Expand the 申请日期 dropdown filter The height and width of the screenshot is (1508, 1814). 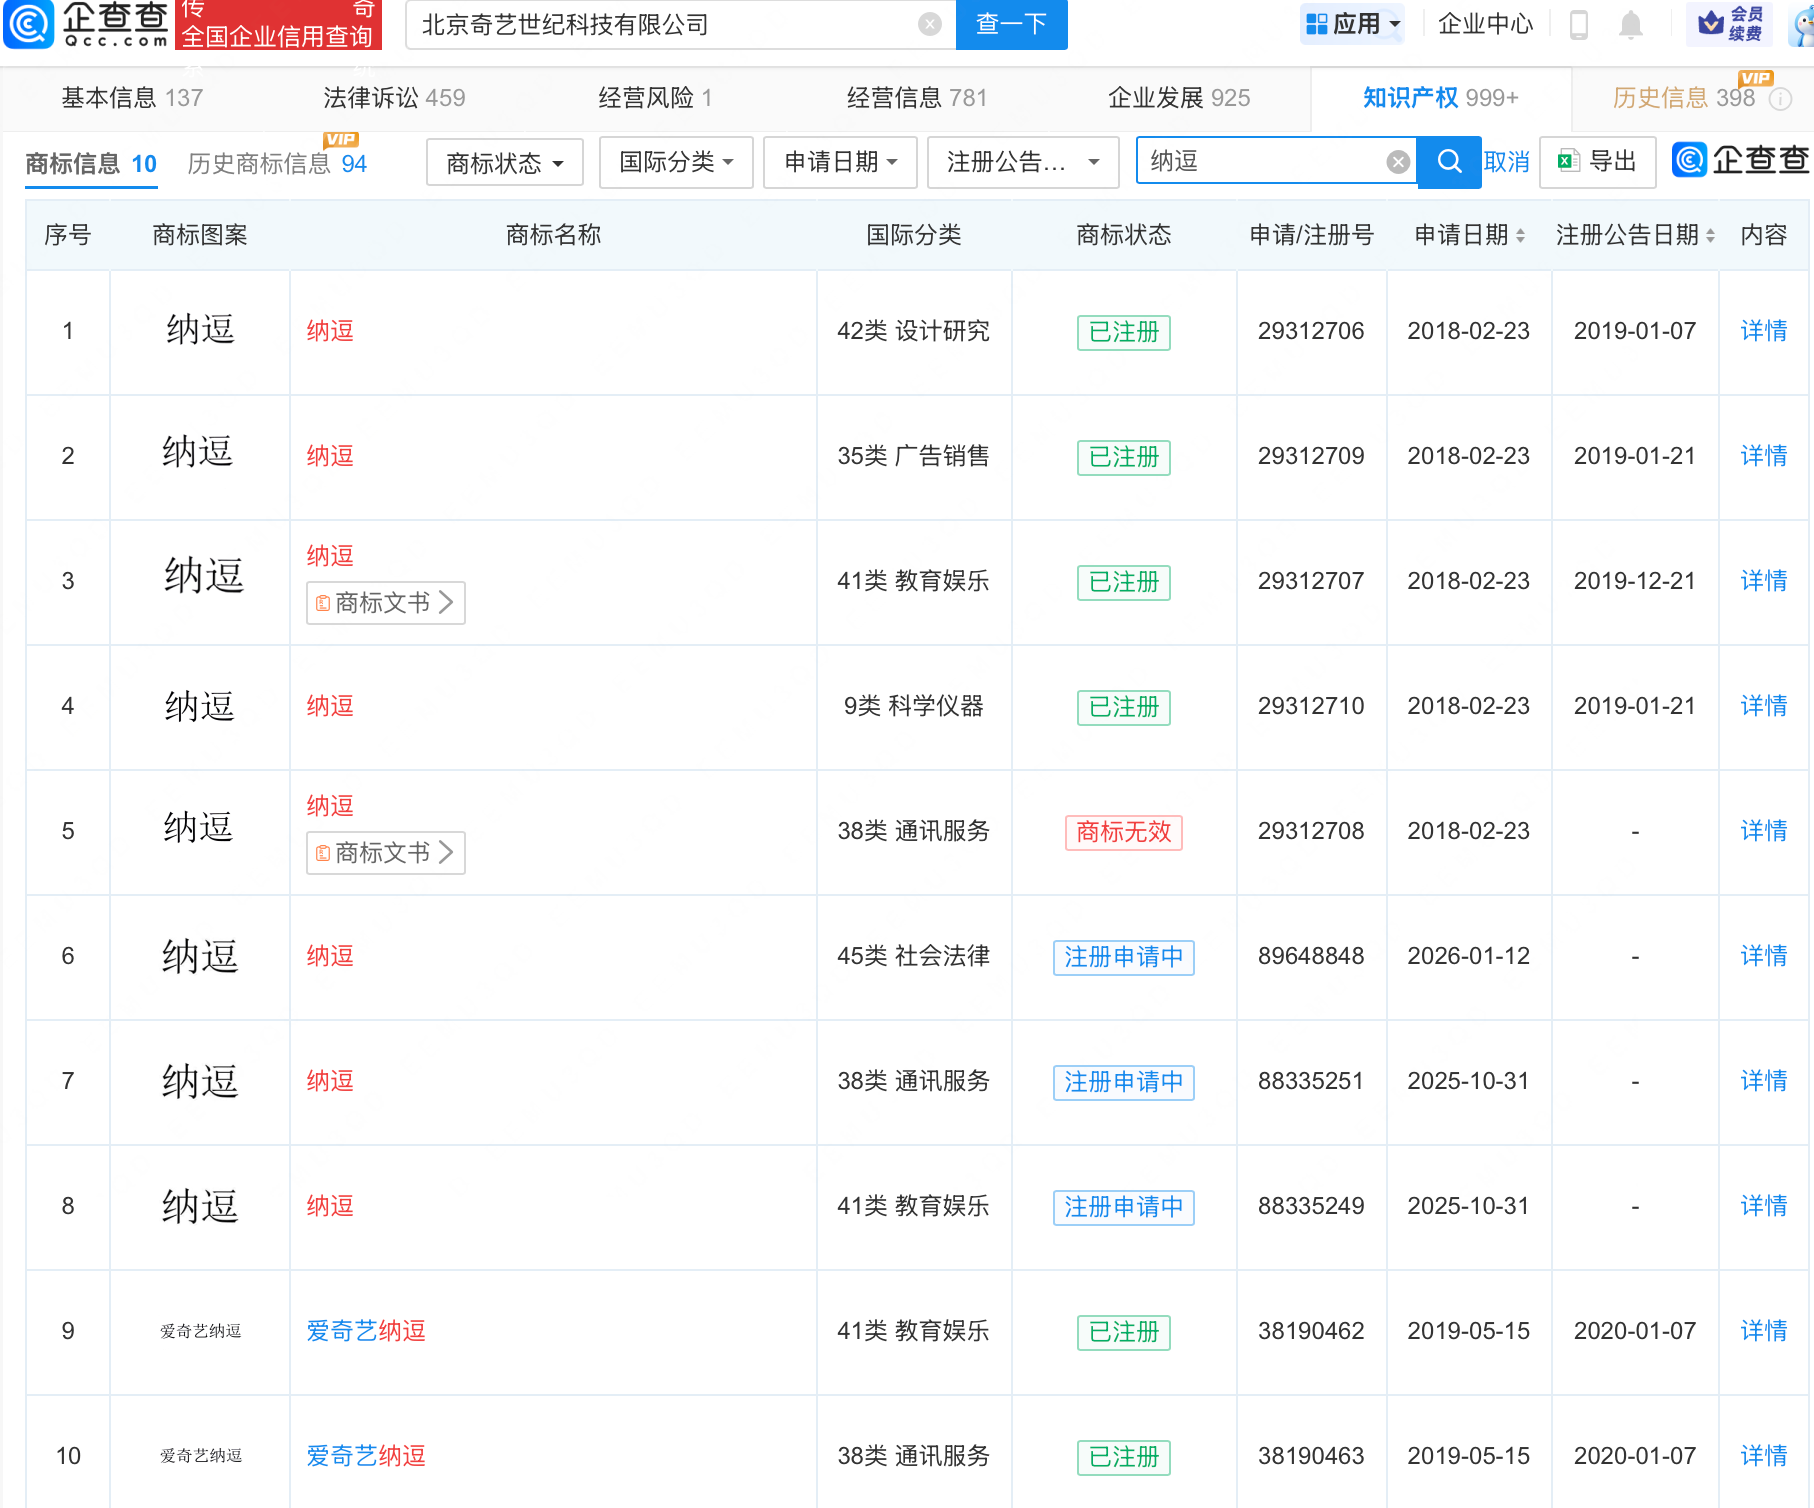point(840,162)
